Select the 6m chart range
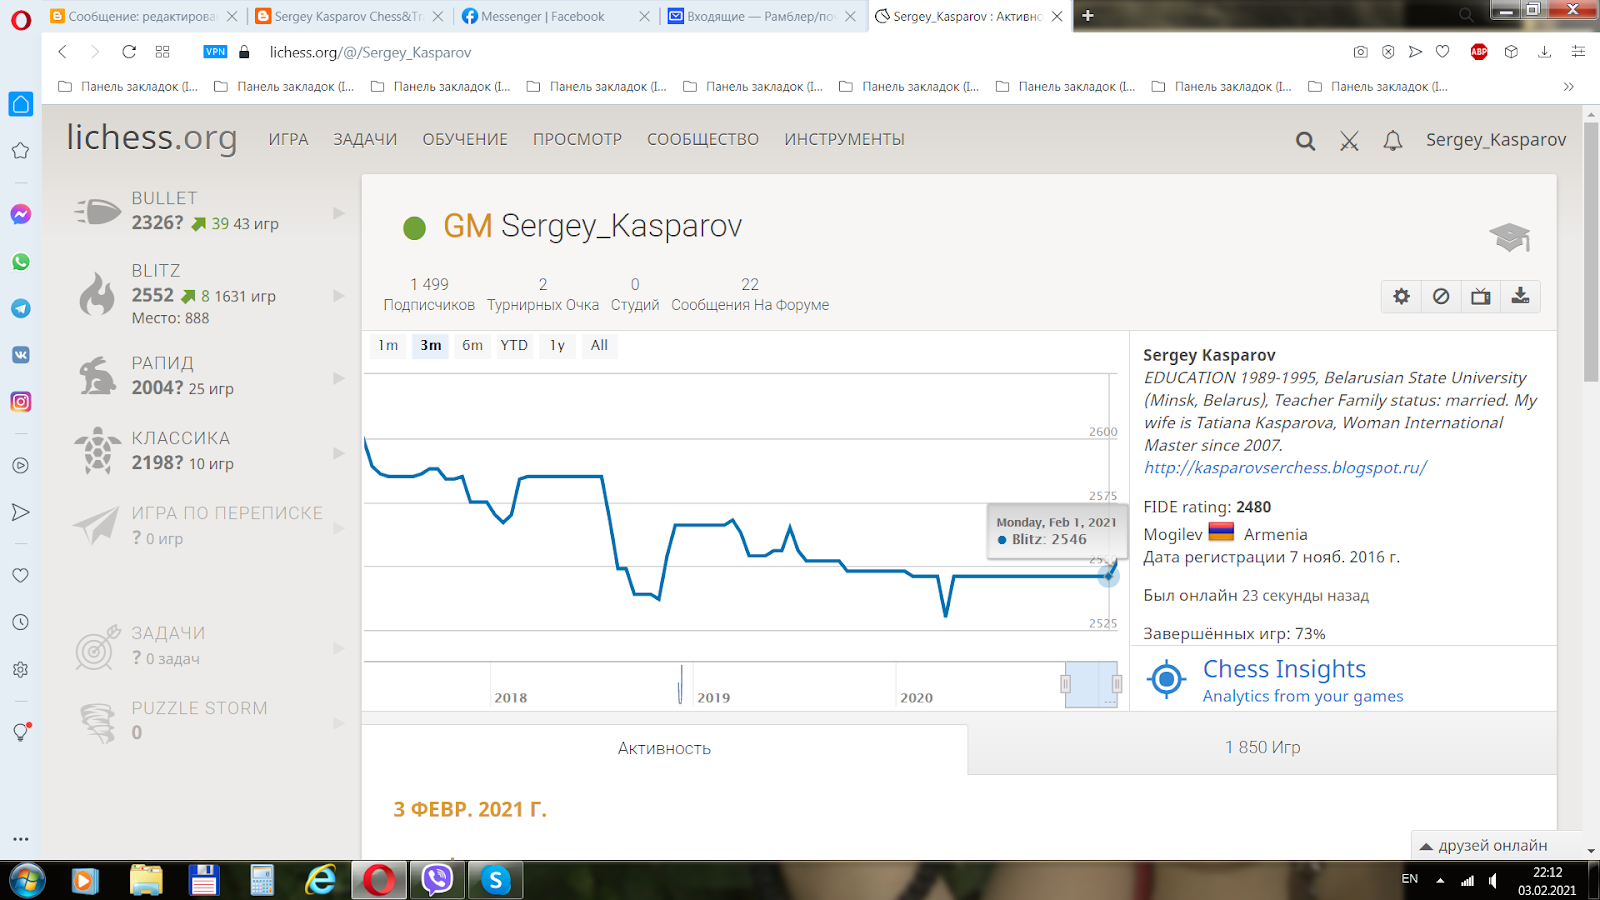 click(x=473, y=345)
